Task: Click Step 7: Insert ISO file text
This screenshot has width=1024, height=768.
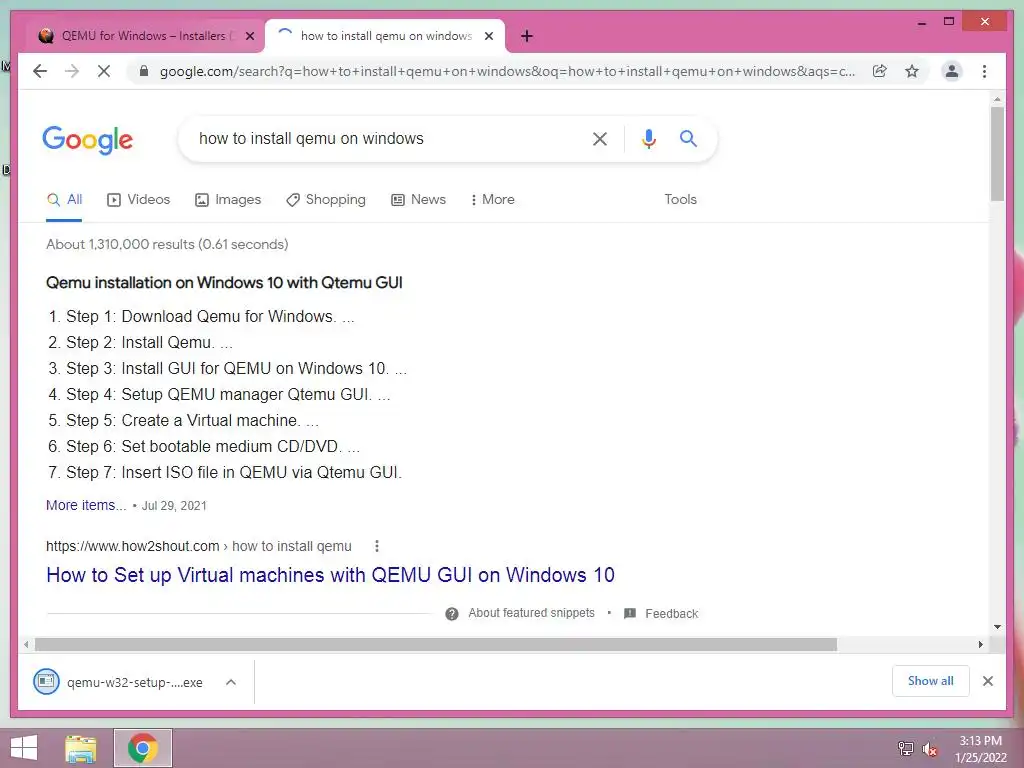Action: (234, 473)
